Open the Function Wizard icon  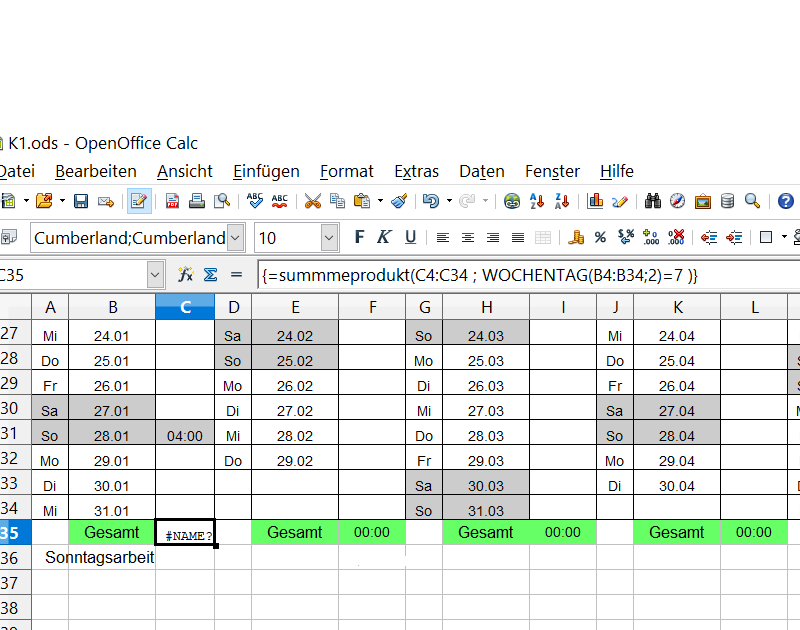(185, 274)
